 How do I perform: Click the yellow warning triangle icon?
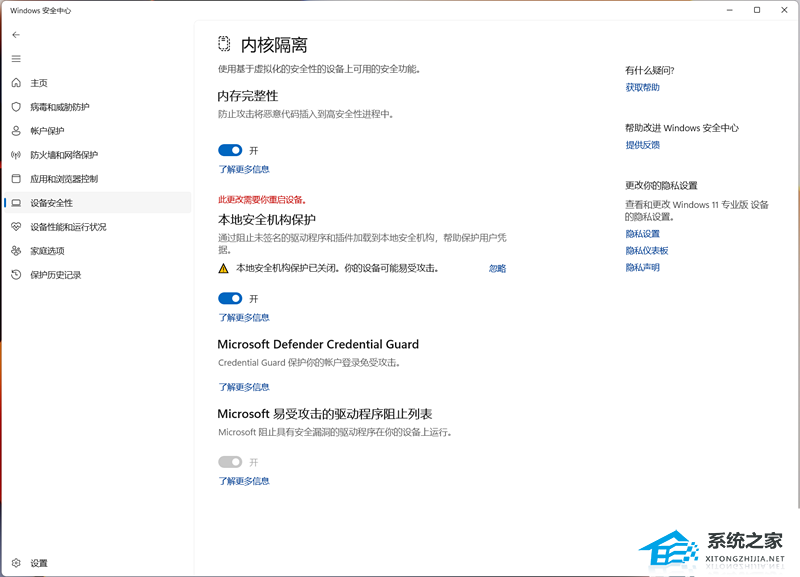[223, 268]
